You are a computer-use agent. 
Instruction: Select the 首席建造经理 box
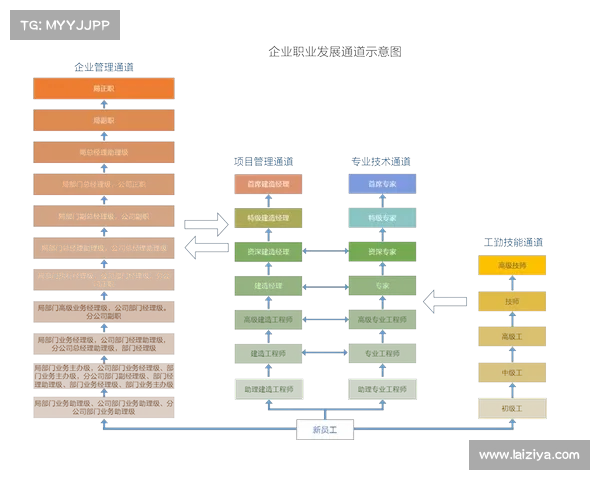click(x=268, y=184)
